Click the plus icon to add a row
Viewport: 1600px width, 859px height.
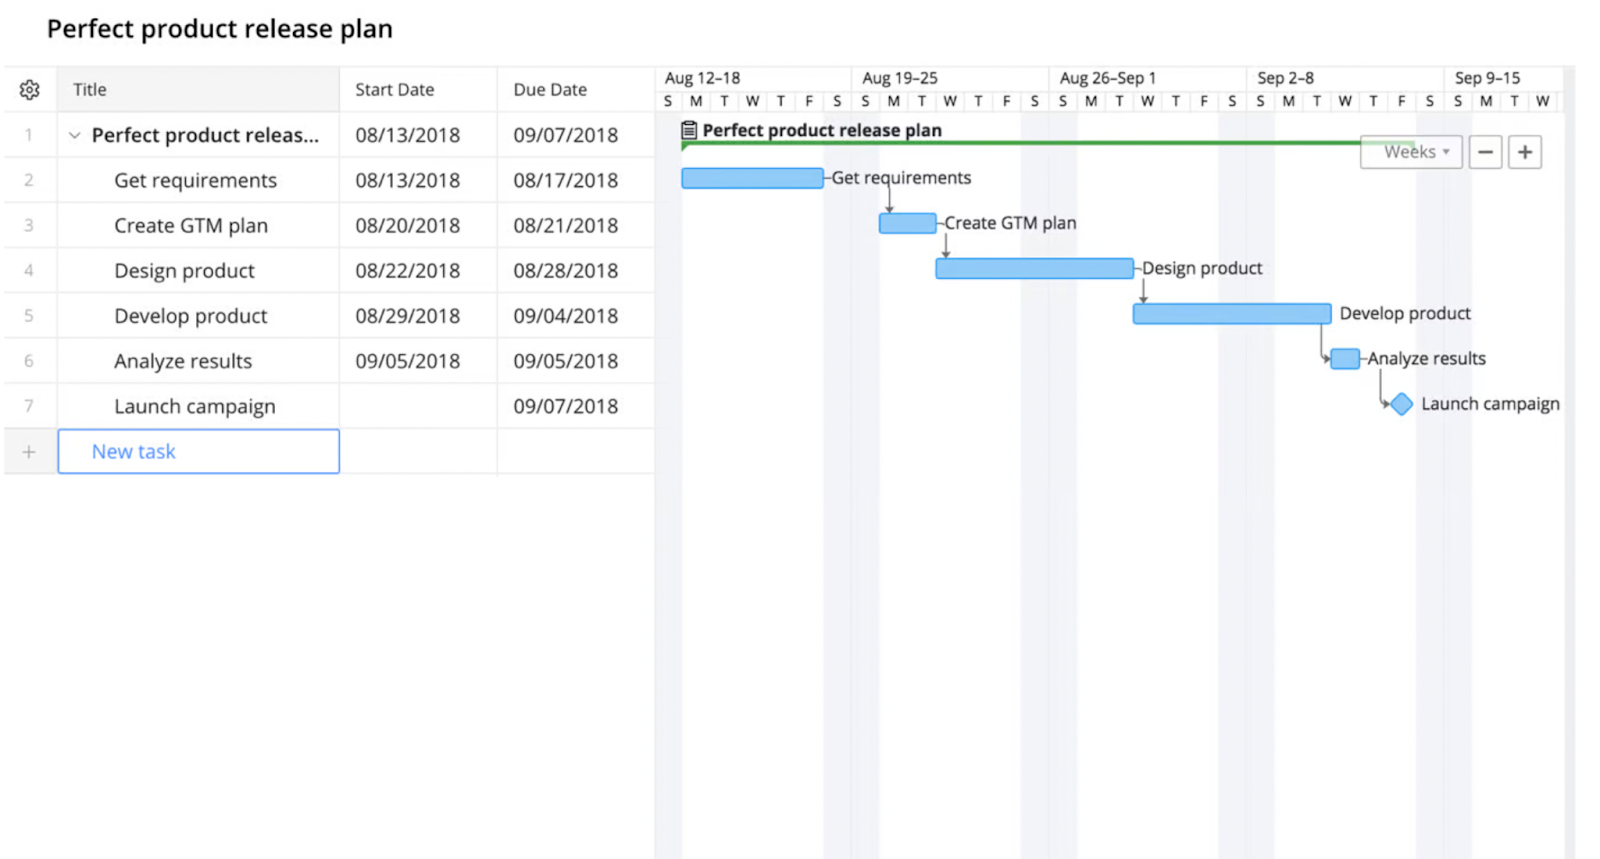pyautogui.click(x=29, y=452)
